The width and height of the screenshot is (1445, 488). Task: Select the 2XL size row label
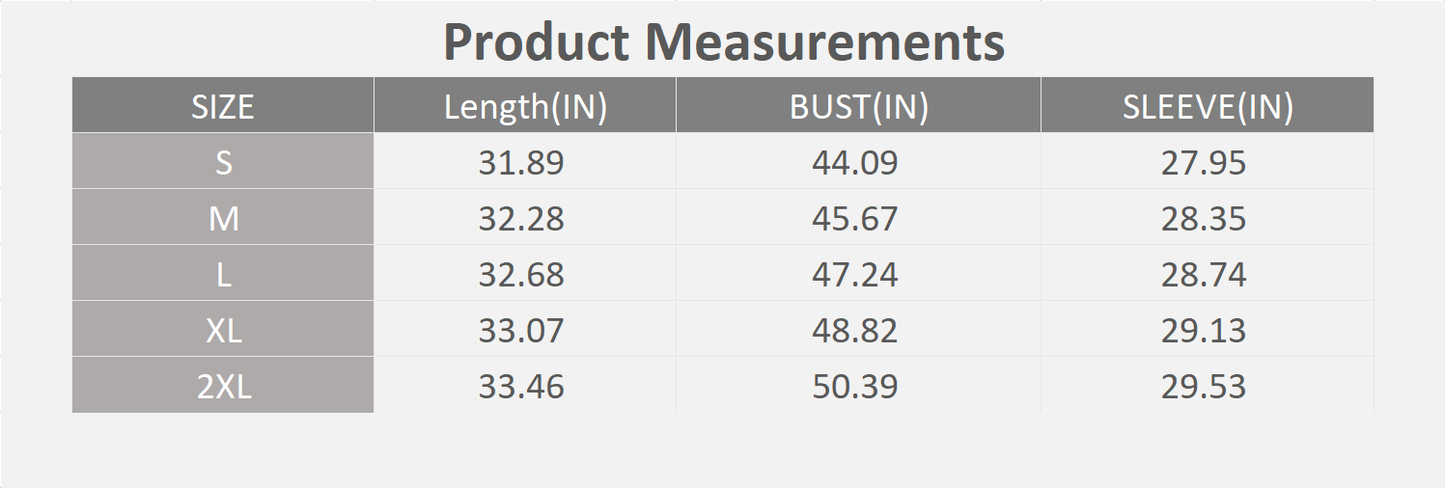(223, 386)
